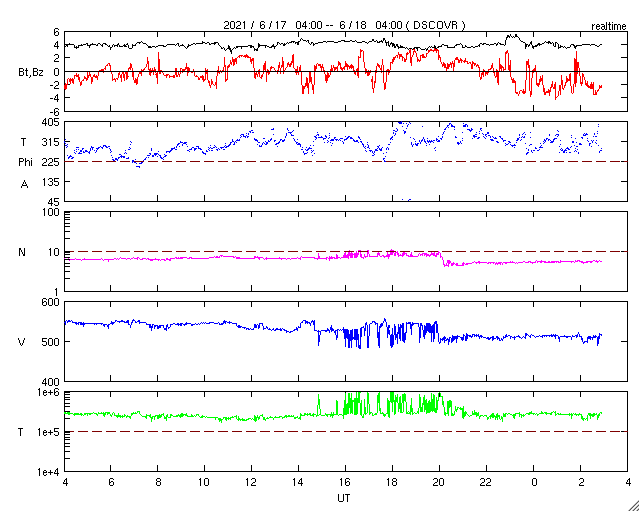This screenshot has height=512, width=640.
Task: Click the '1e+6' temperature tick label
Action: [48, 392]
